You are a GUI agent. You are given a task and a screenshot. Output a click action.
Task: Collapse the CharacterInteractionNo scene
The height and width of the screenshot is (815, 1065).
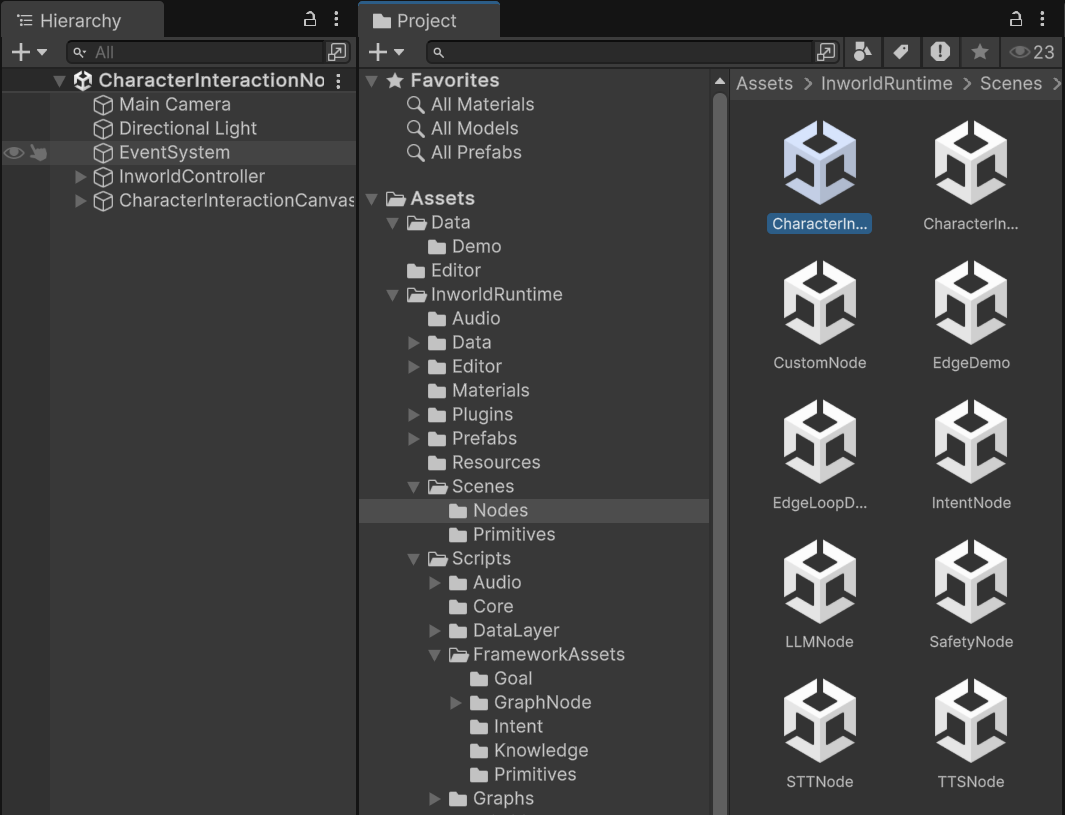tap(59, 82)
